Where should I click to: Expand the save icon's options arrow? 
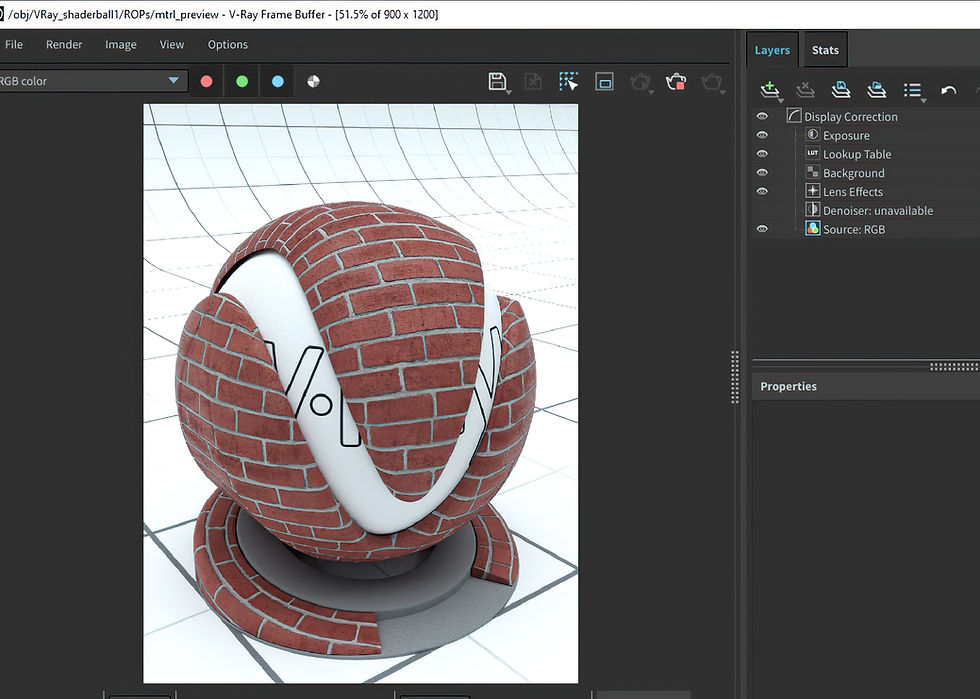point(509,91)
